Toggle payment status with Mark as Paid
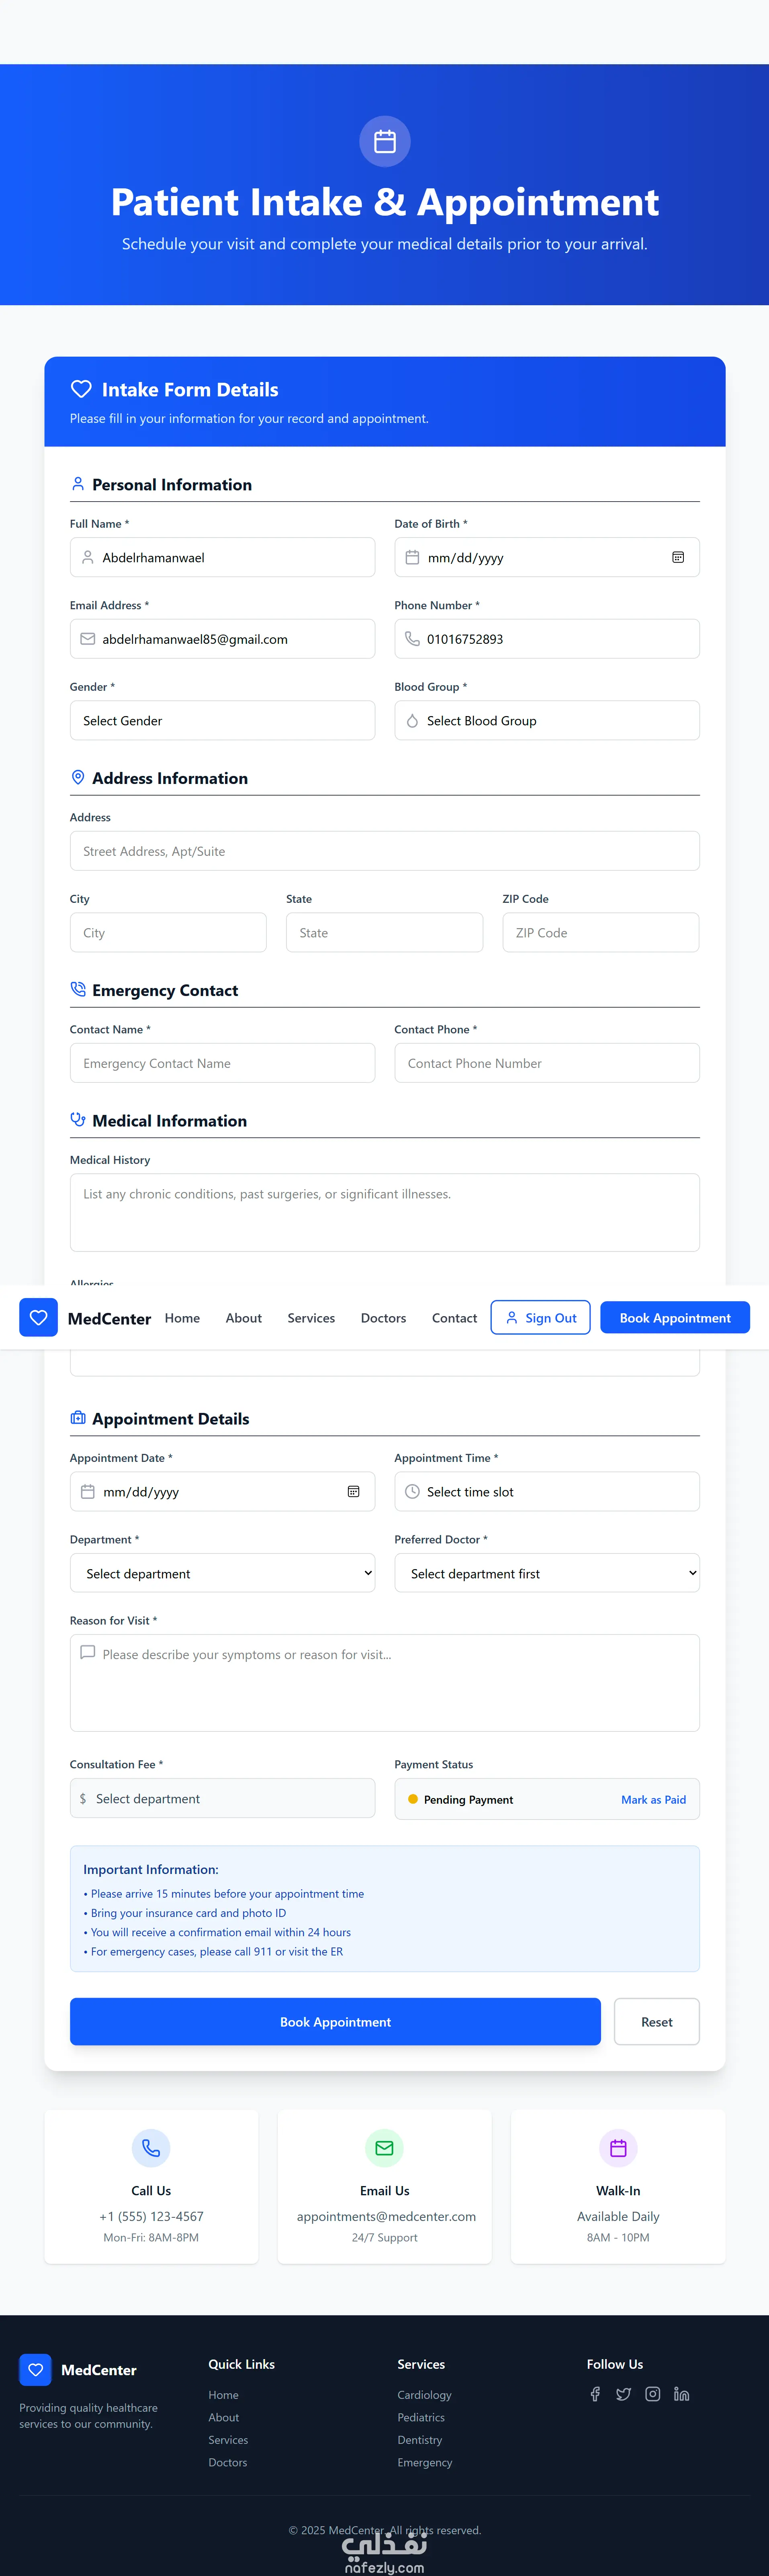 pyautogui.click(x=653, y=1799)
